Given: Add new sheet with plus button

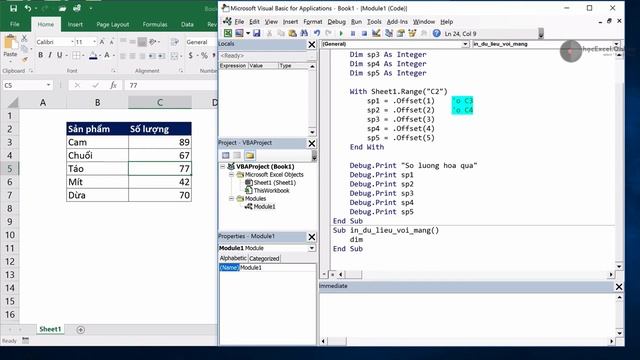Looking at the screenshot, I should 80,330.
